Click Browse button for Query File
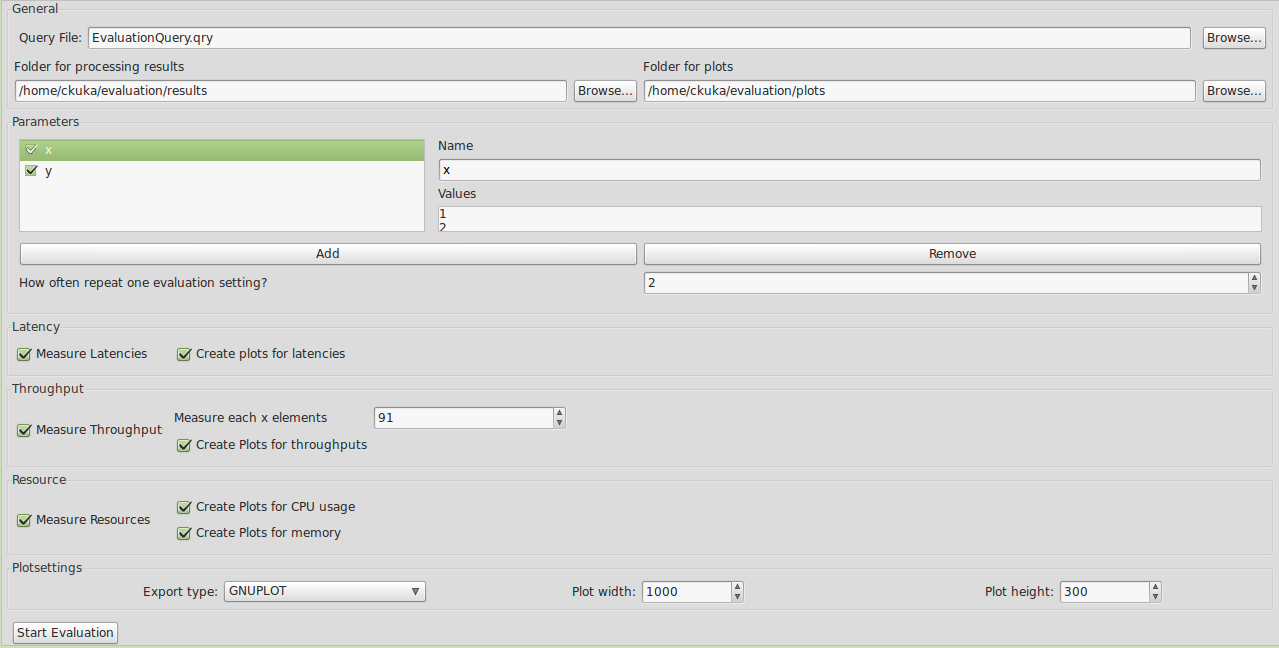Screen dimensions: 1279x648 tap(1233, 38)
